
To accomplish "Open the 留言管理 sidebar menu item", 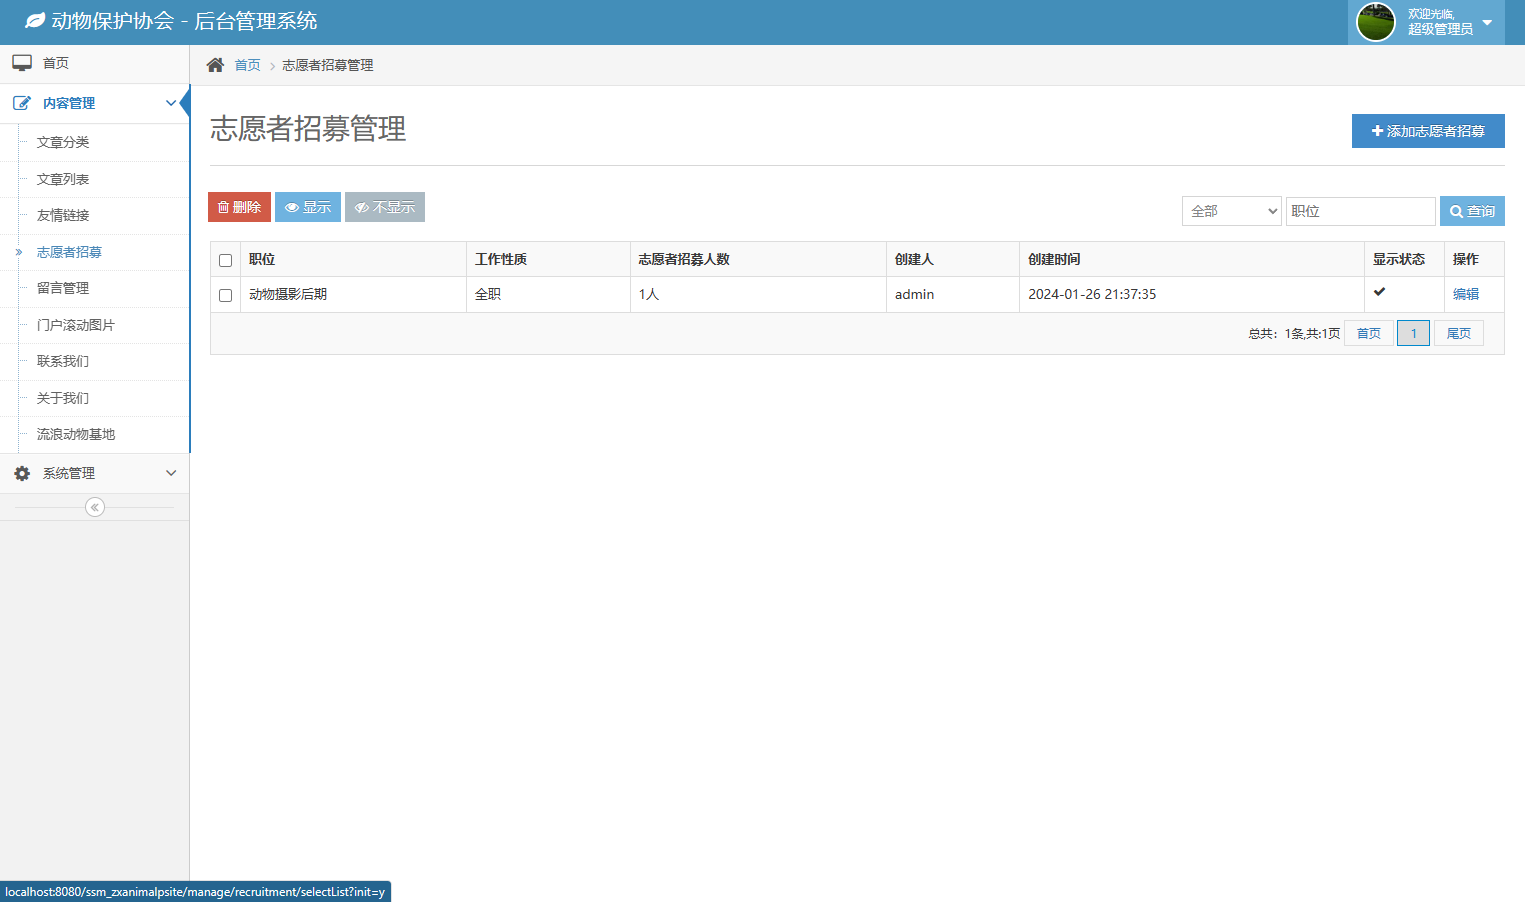I will click(65, 288).
